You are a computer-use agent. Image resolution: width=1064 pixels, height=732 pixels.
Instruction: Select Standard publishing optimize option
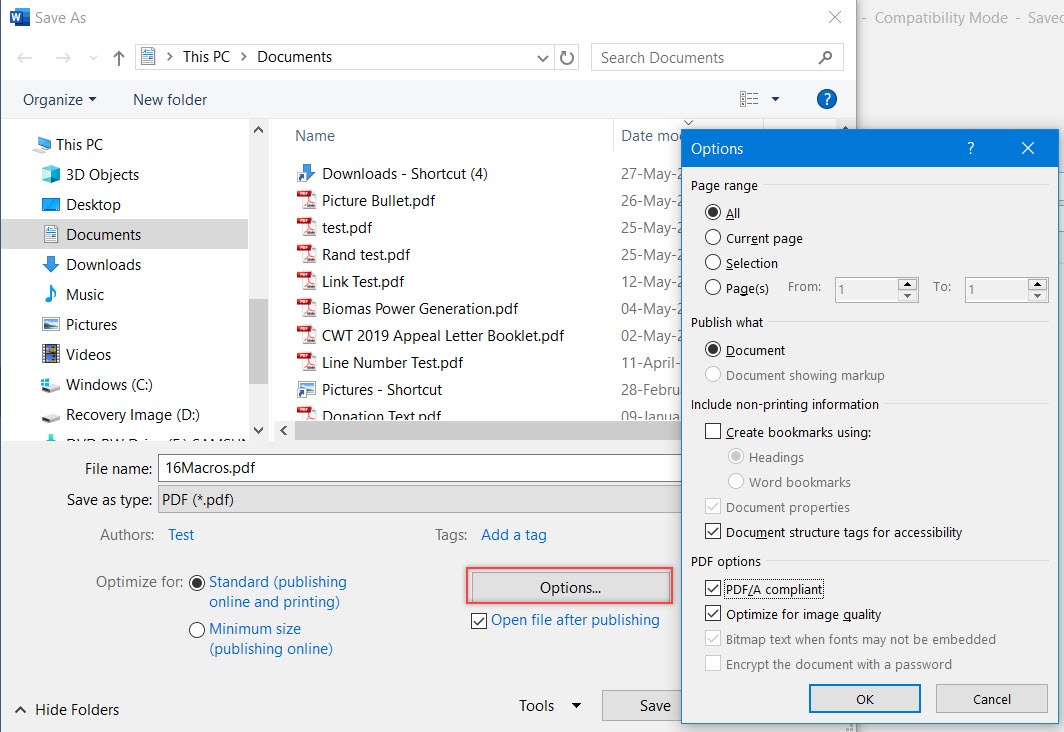coord(197,583)
